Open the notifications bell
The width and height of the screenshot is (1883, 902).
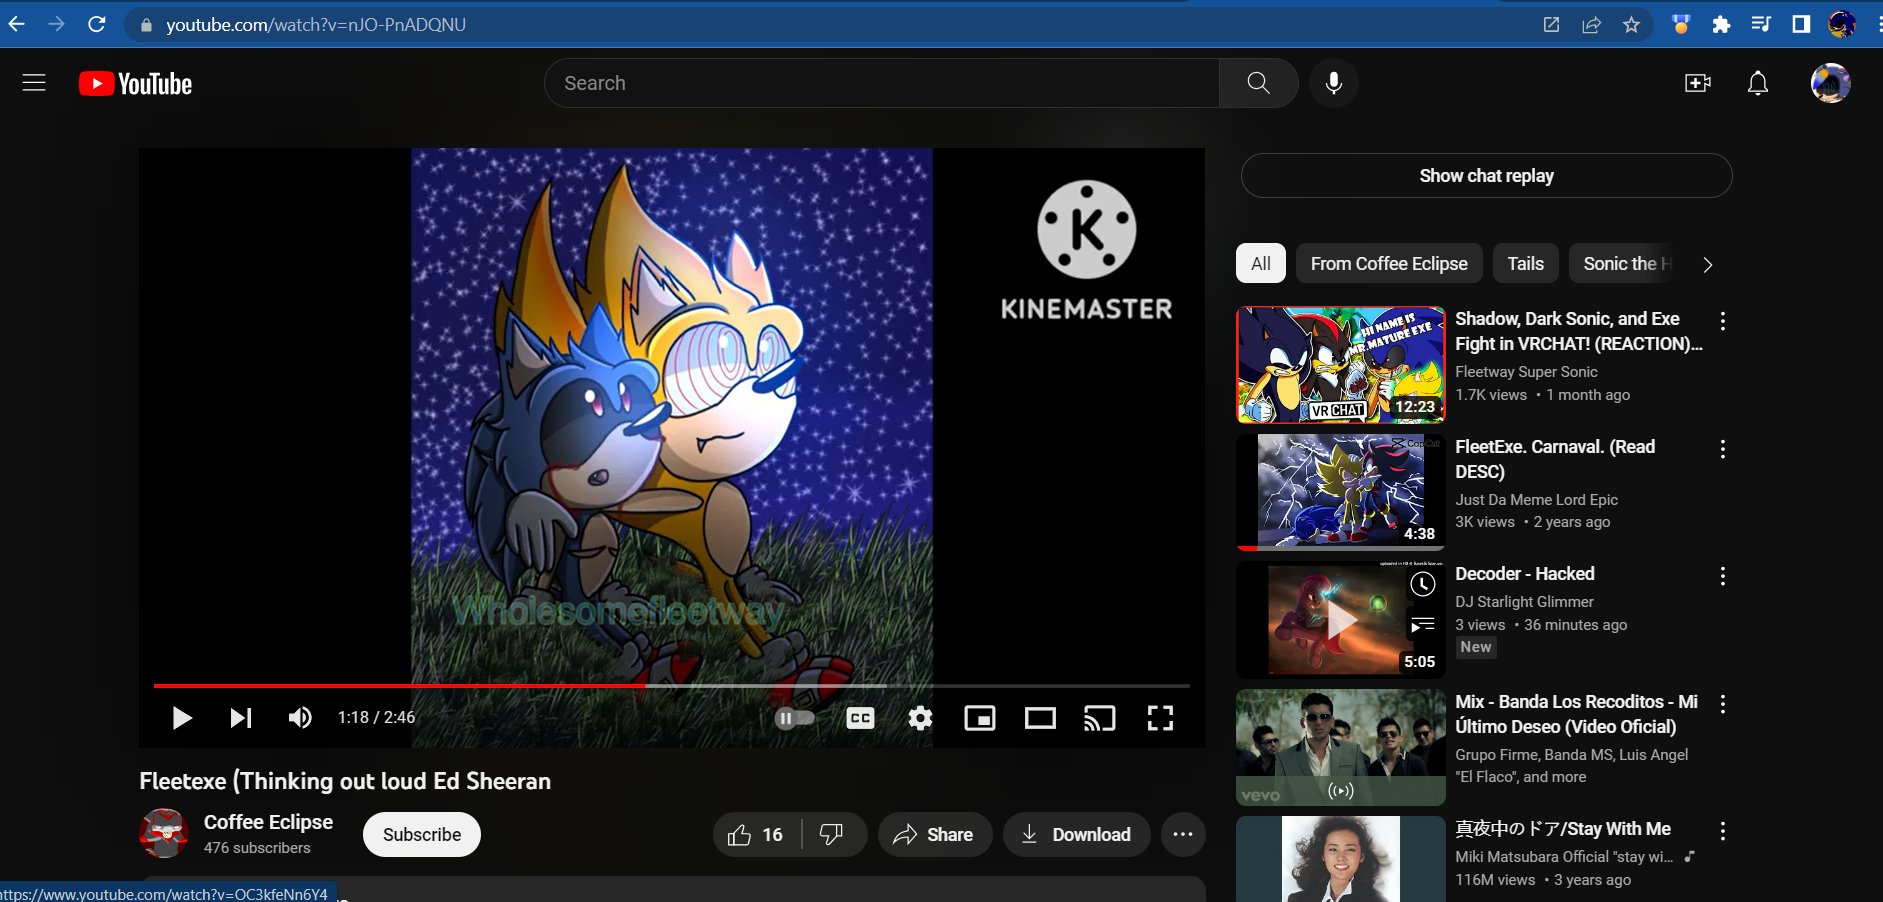(x=1757, y=83)
